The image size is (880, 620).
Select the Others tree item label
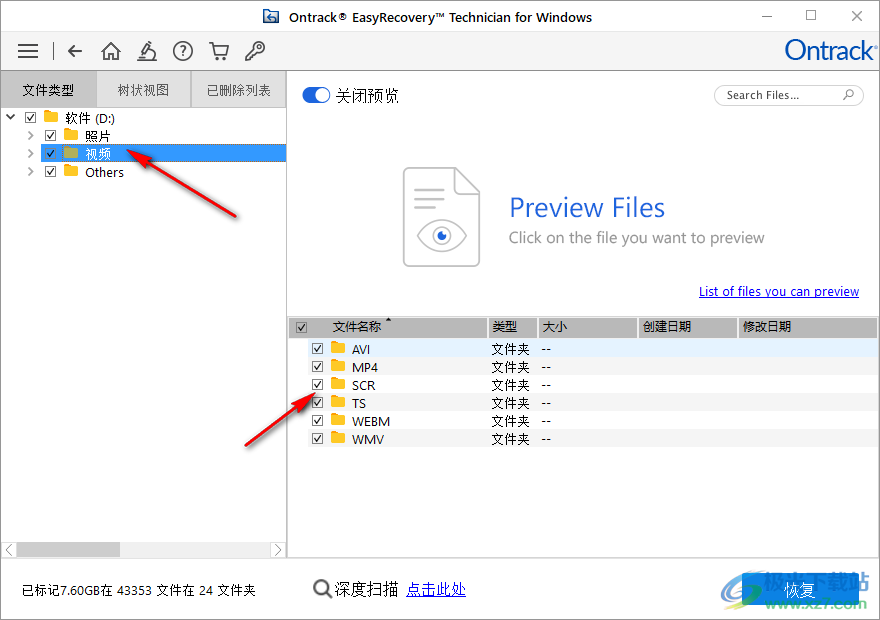pyautogui.click(x=104, y=172)
